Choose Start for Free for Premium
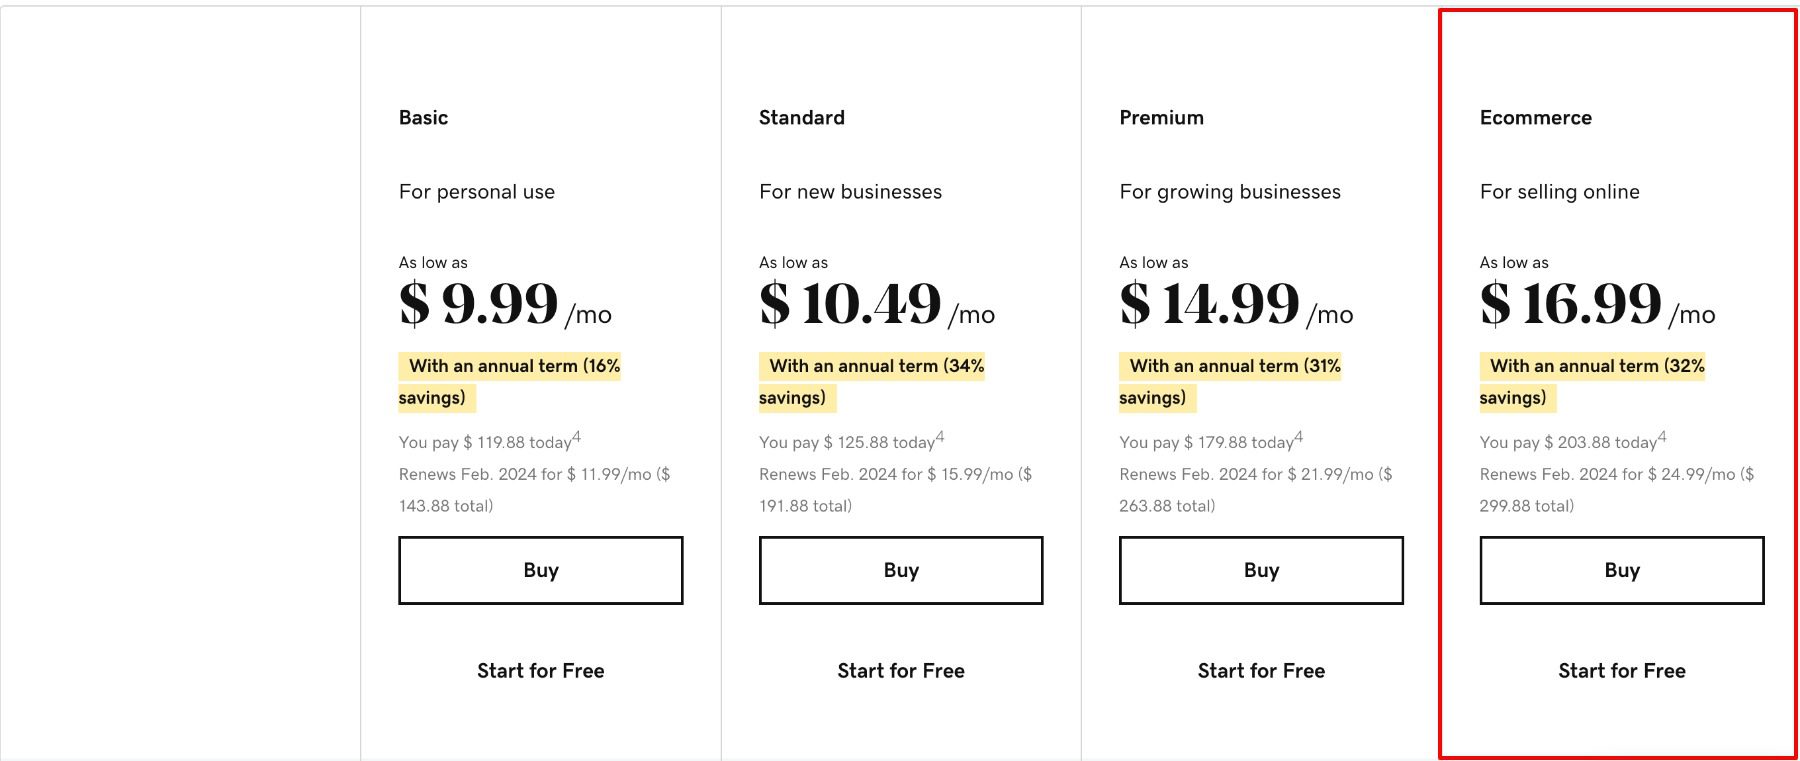Image resolution: width=1800 pixels, height=761 pixels. click(x=1261, y=670)
